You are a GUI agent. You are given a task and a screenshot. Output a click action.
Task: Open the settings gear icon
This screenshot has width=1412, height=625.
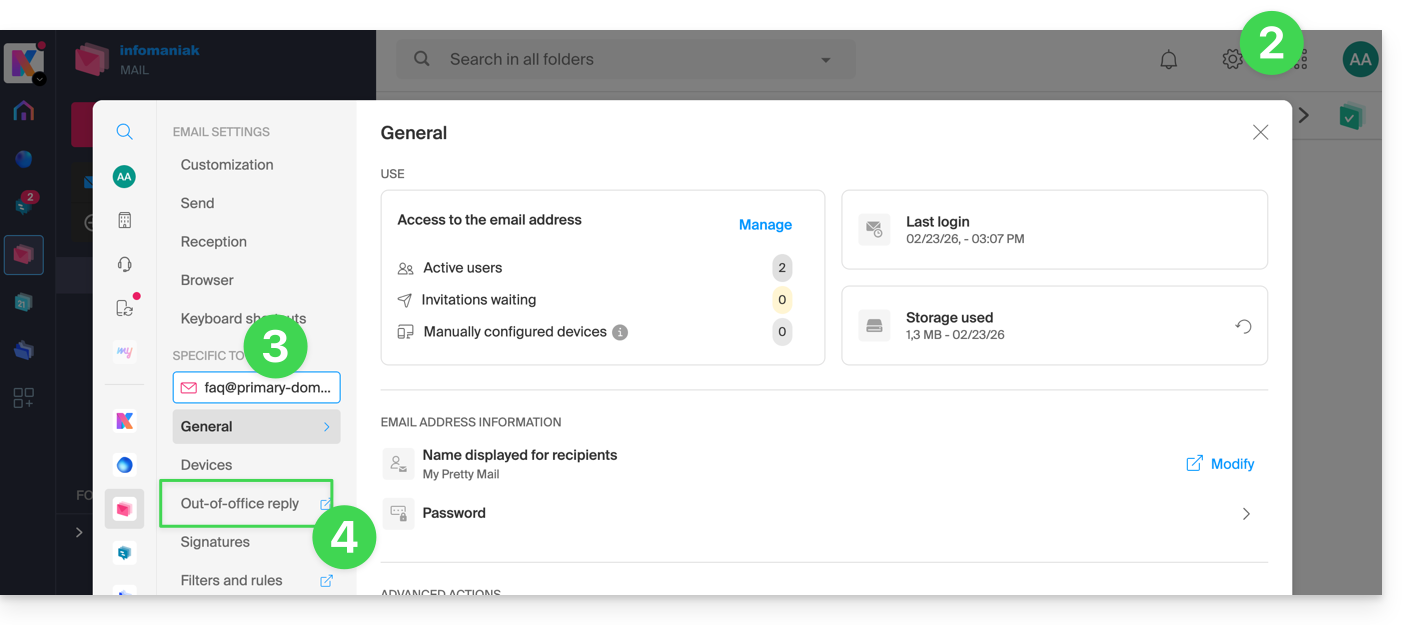(x=1232, y=60)
